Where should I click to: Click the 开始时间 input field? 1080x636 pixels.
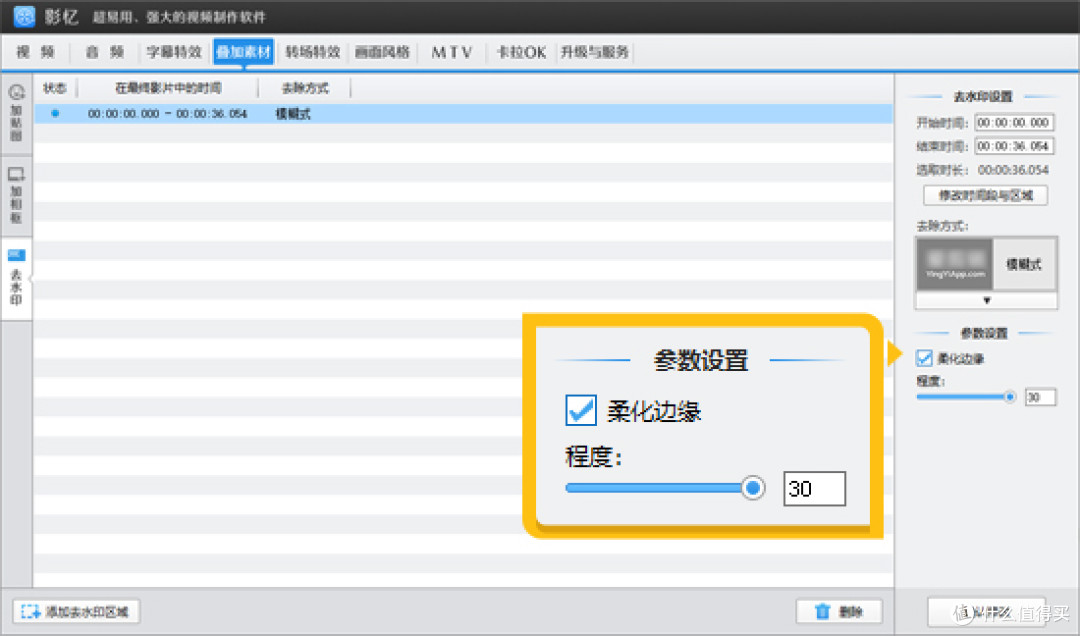tap(1015, 123)
